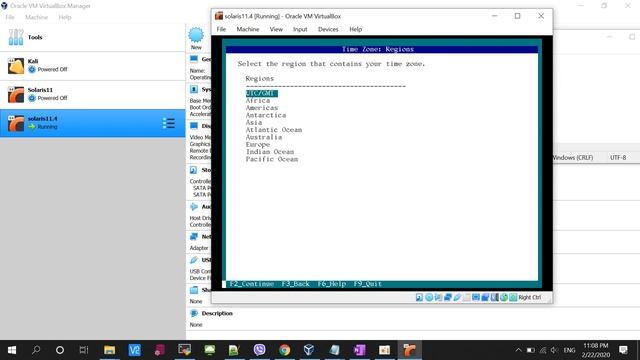
Task: Click the VirtualBox cube icon in taskbar
Action: [309, 350]
